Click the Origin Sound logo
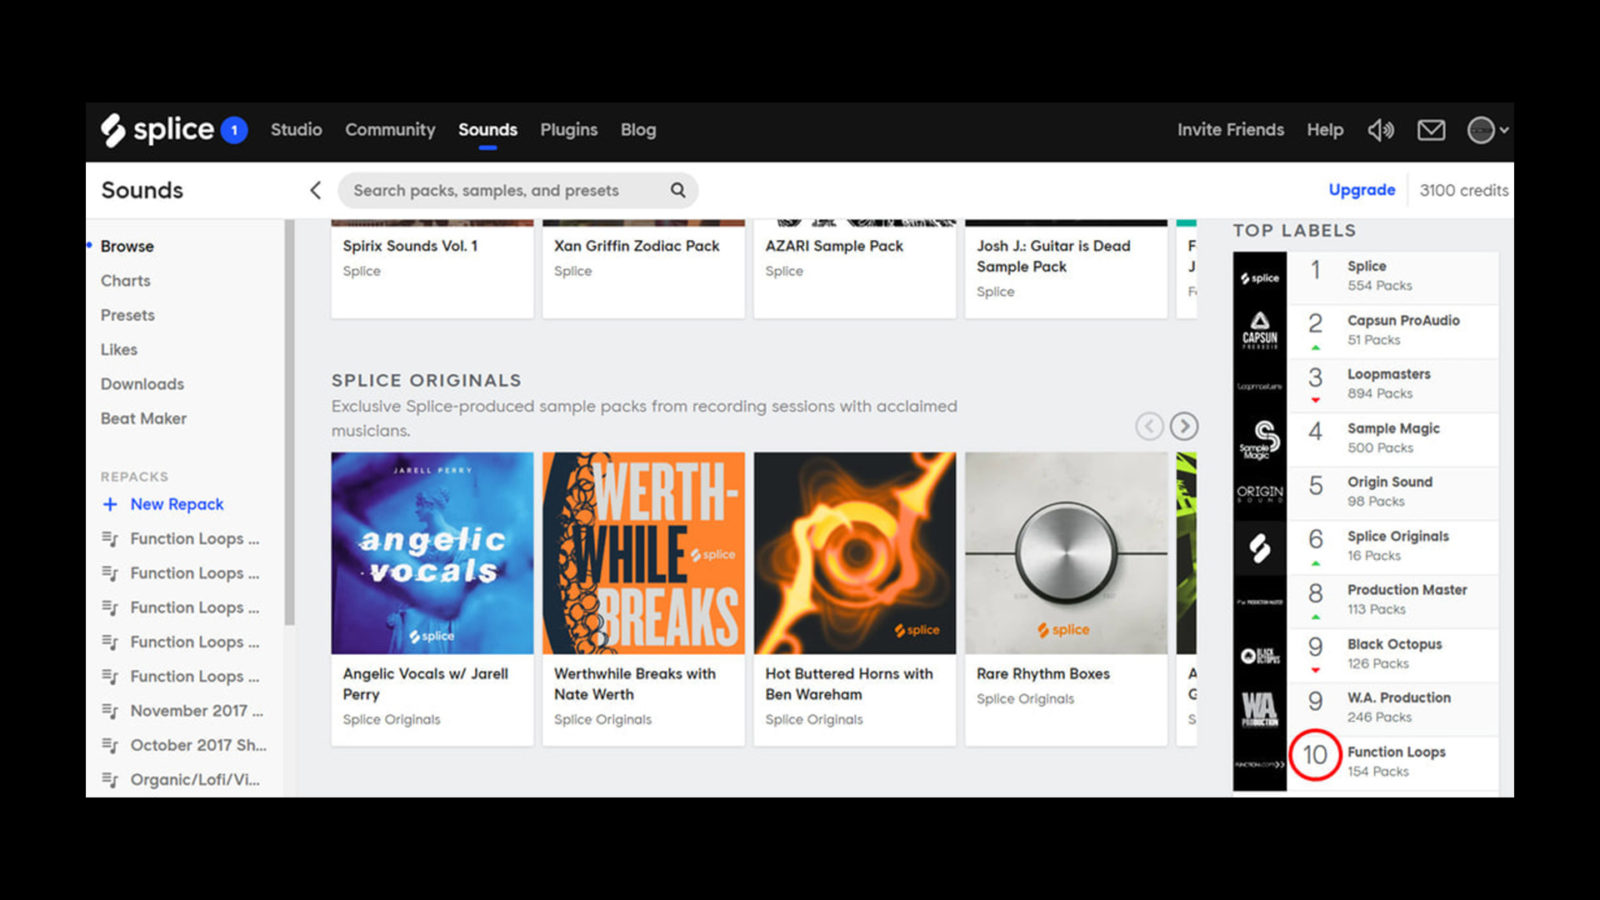 pyautogui.click(x=1260, y=493)
